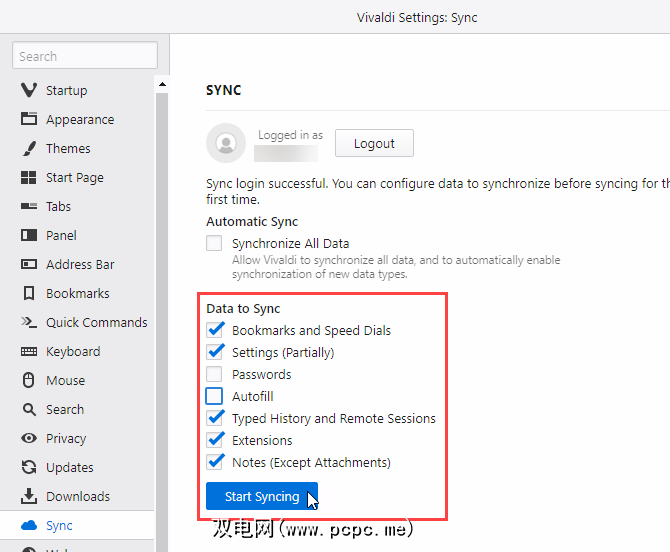670x552 pixels.
Task: Switch to Tabs settings
Action: (x=59, y=207)
